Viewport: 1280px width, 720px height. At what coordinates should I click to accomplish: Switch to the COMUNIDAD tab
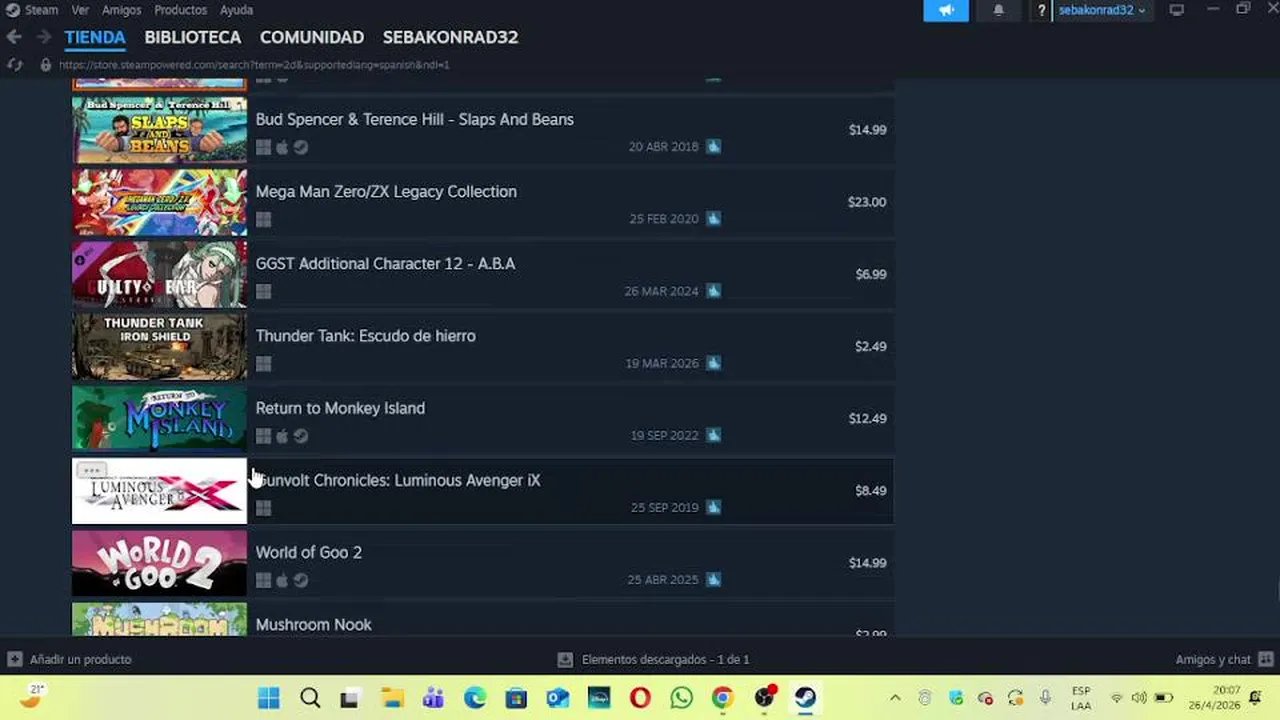click(x=312, y=37)
